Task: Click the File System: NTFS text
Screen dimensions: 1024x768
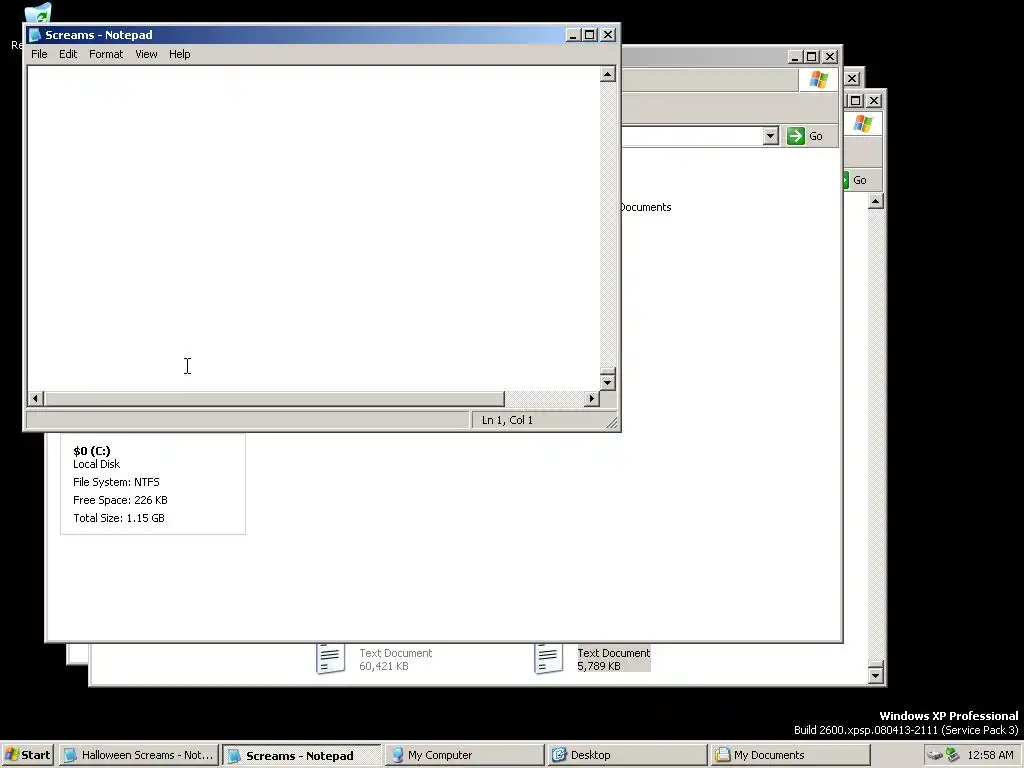Action: click(x=116, y=482)
